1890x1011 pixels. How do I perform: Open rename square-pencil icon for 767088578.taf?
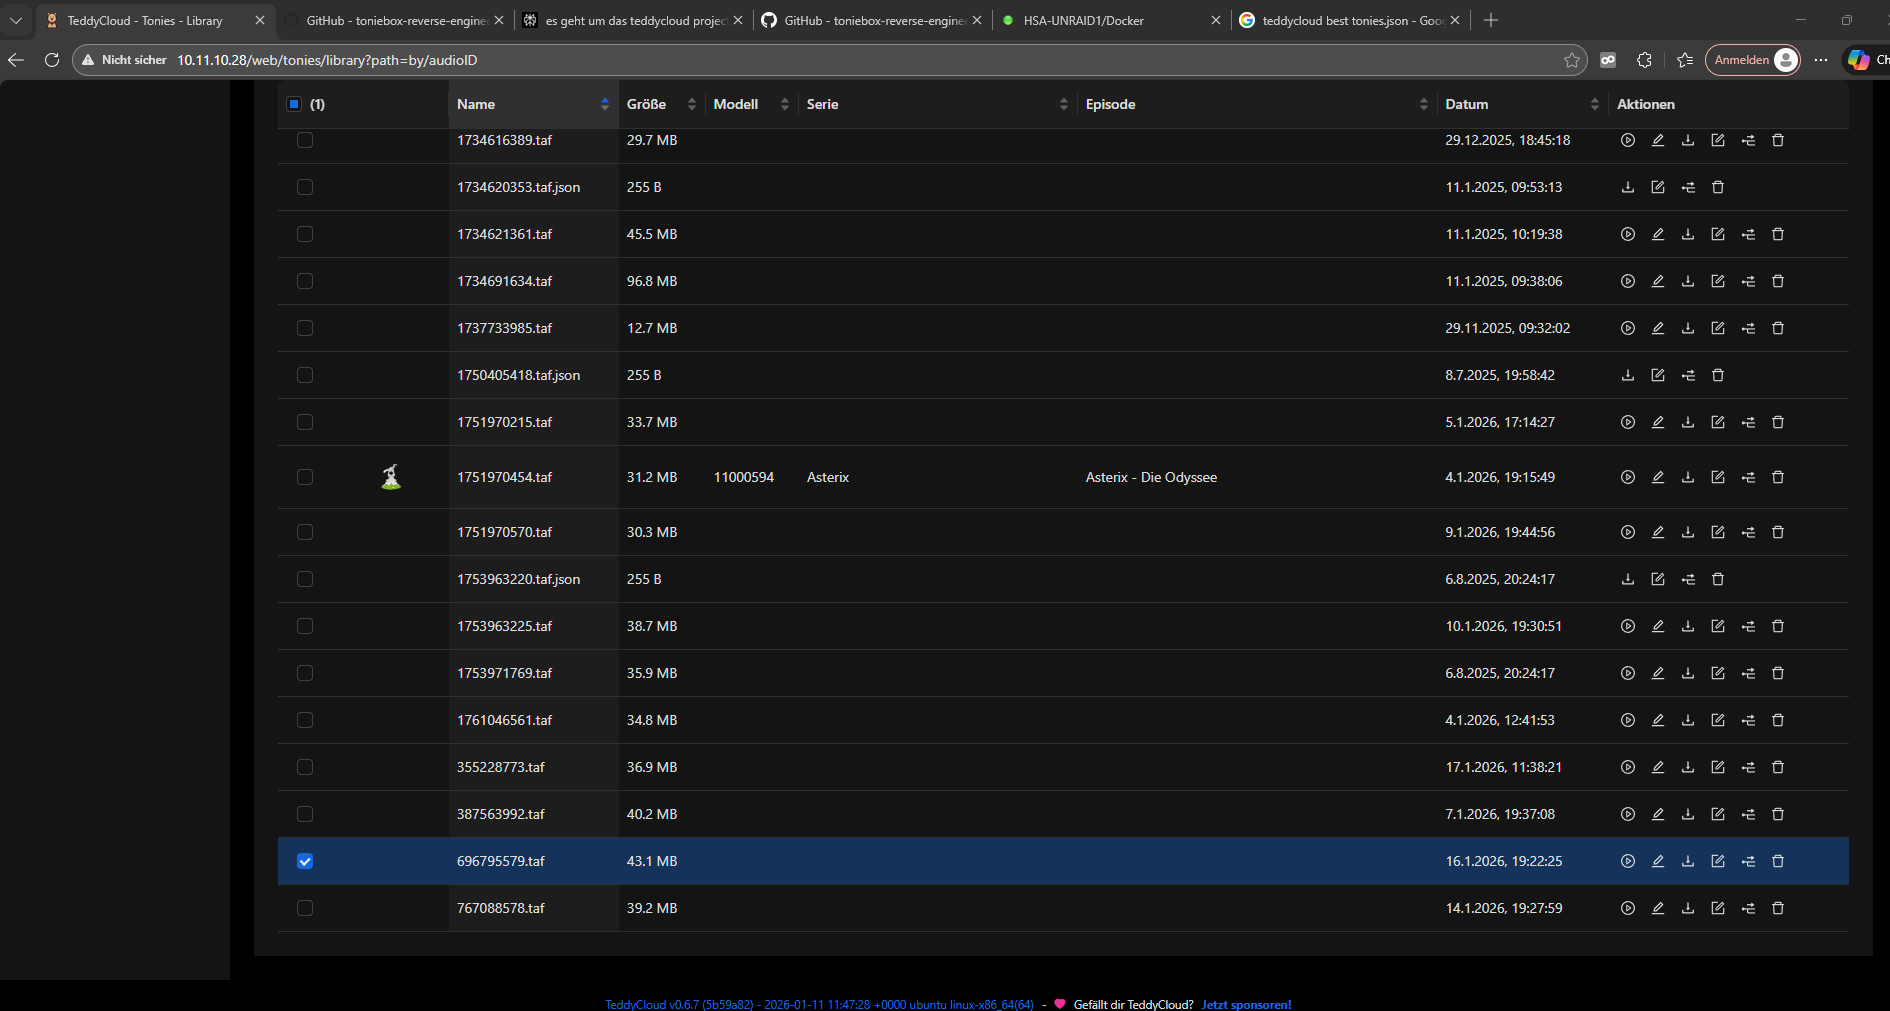[1717, 908]
